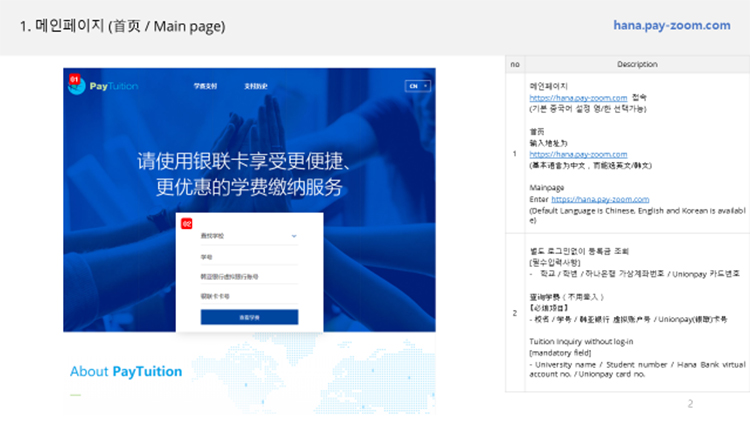750x423 pixels.
Task: Select the 银联卡卡号 UnionPay card field
Action: pos(249,297)
